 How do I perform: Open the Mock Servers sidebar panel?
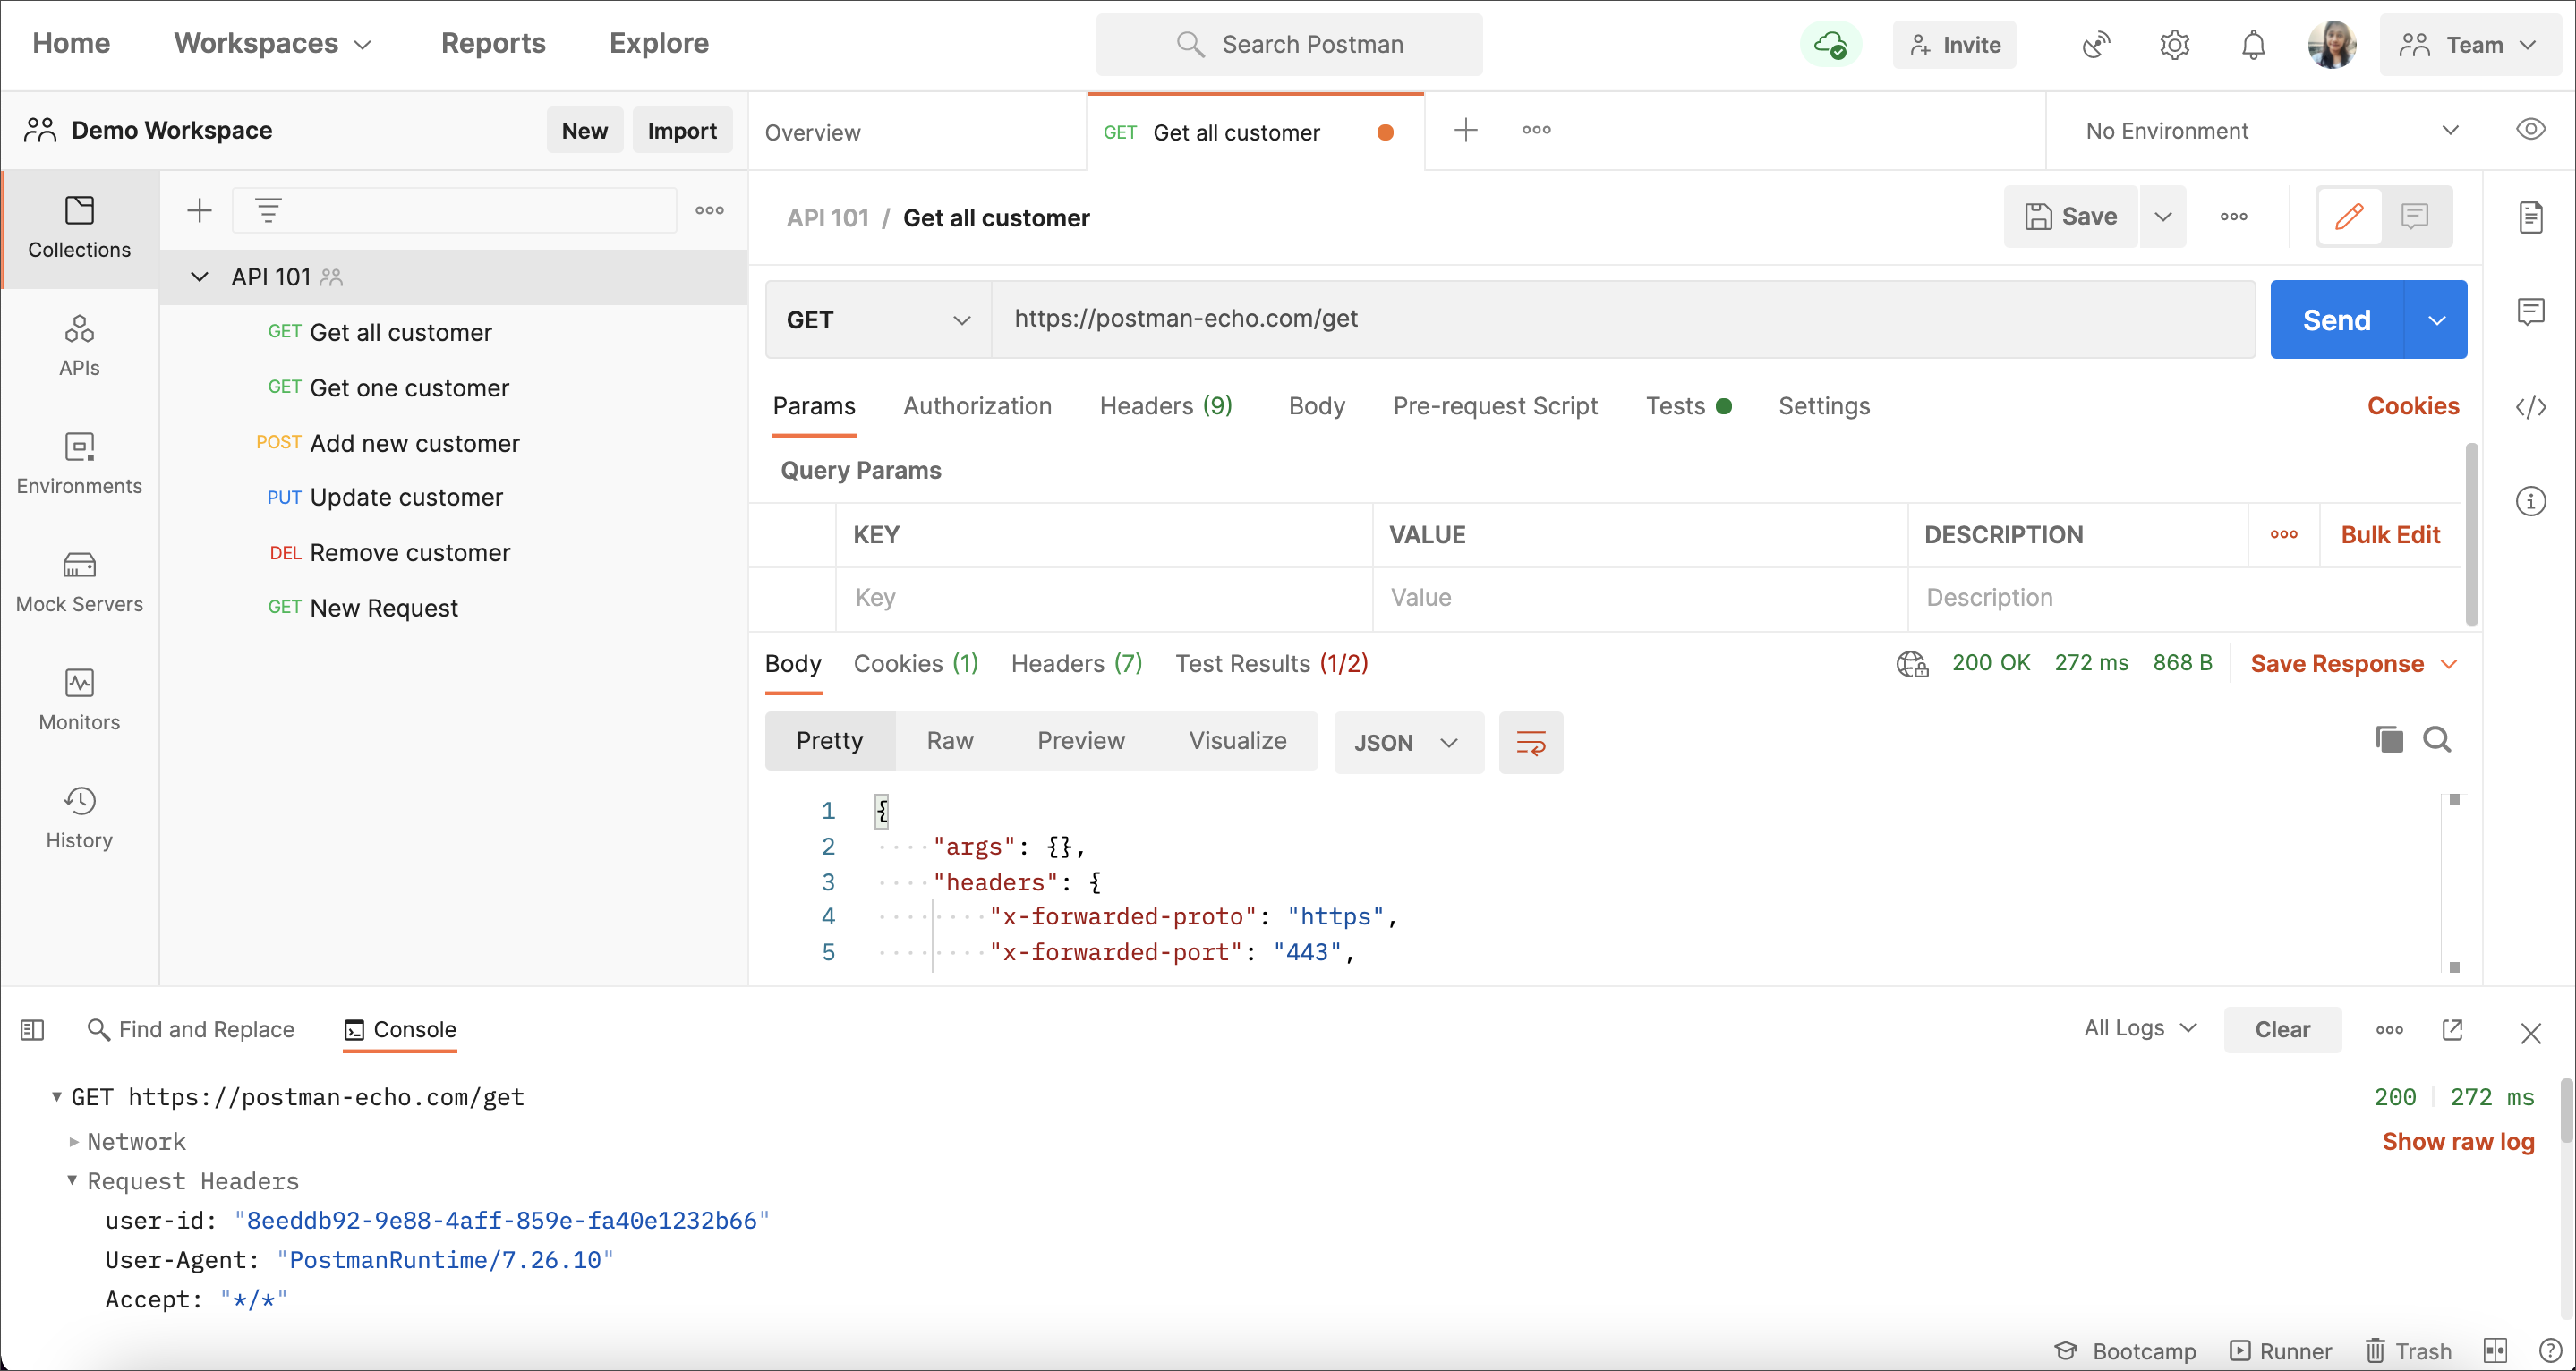(79, 582)
